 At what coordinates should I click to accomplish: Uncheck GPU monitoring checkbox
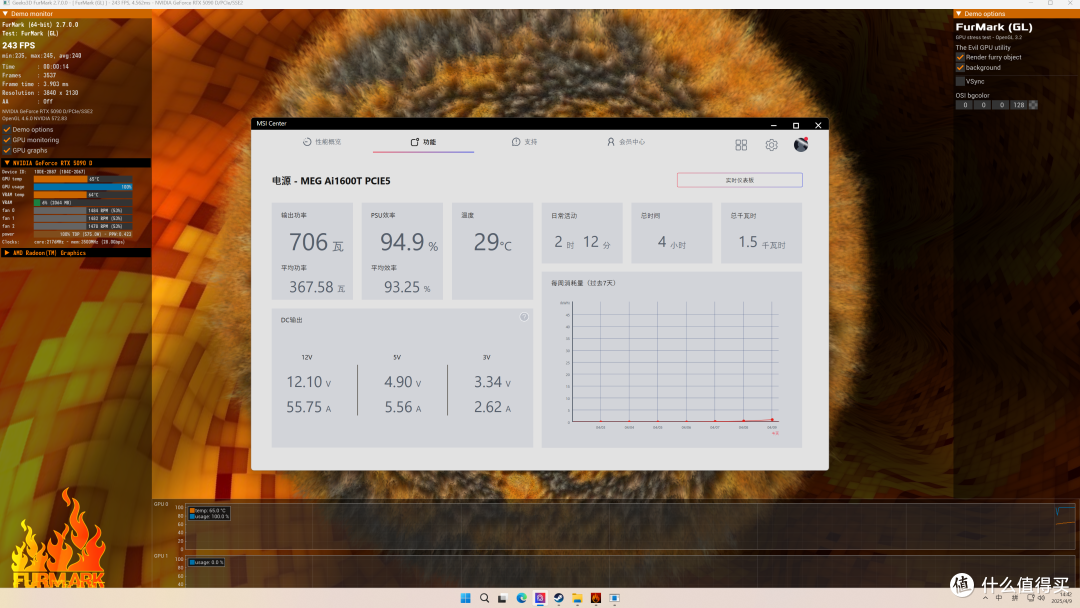[7, 140]
